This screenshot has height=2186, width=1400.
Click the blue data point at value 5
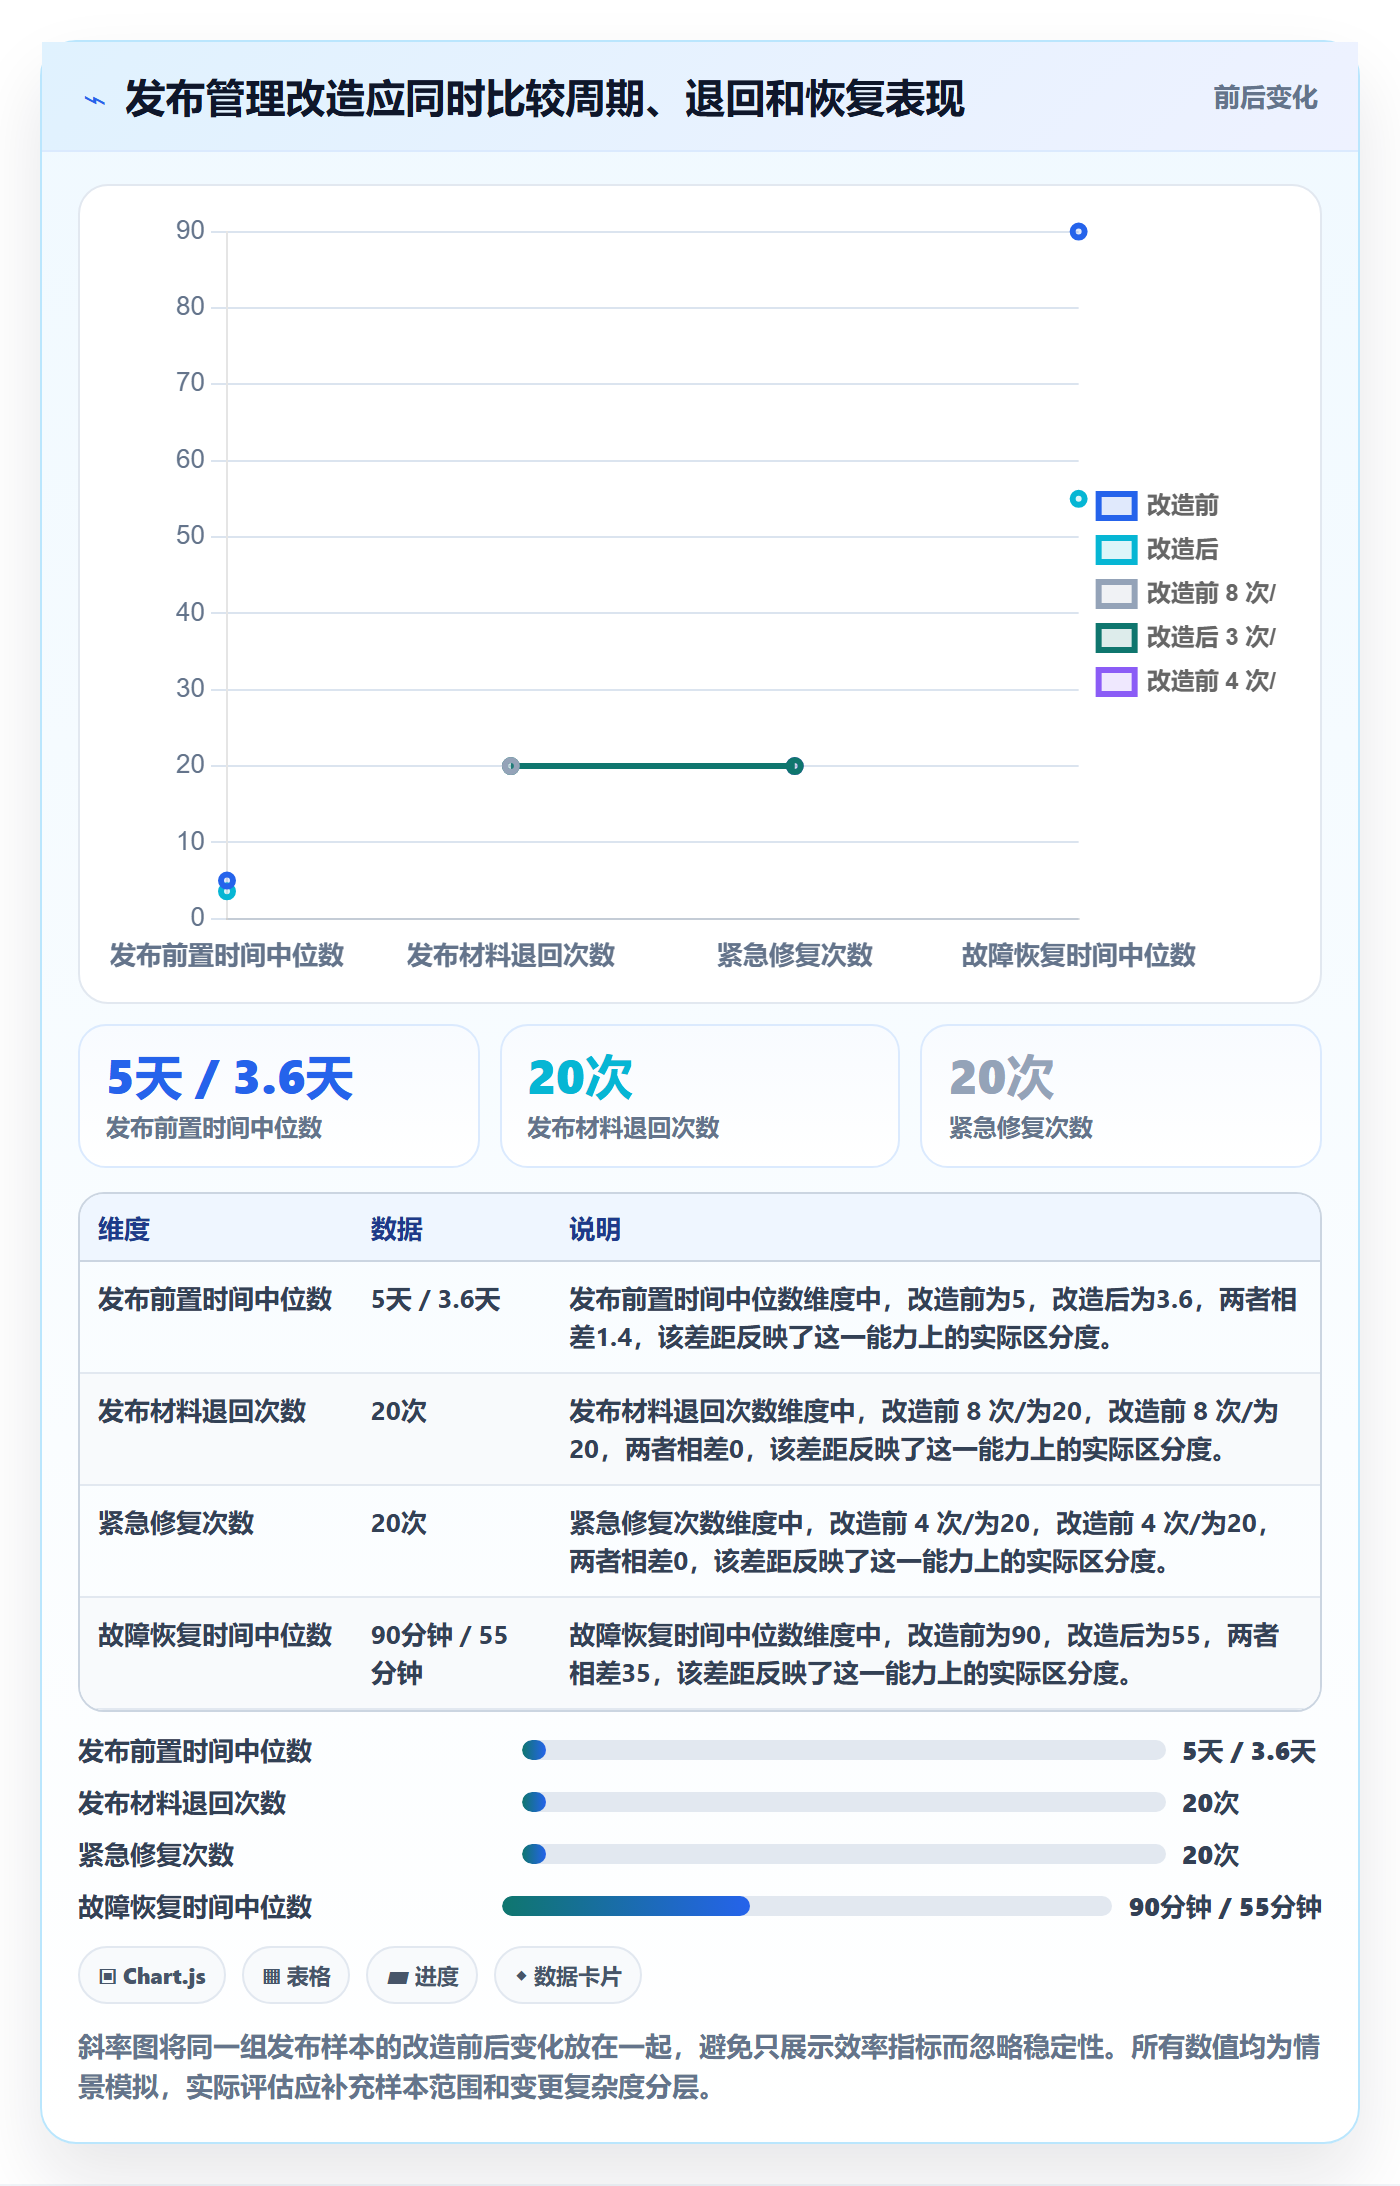[x=227, y=880]
